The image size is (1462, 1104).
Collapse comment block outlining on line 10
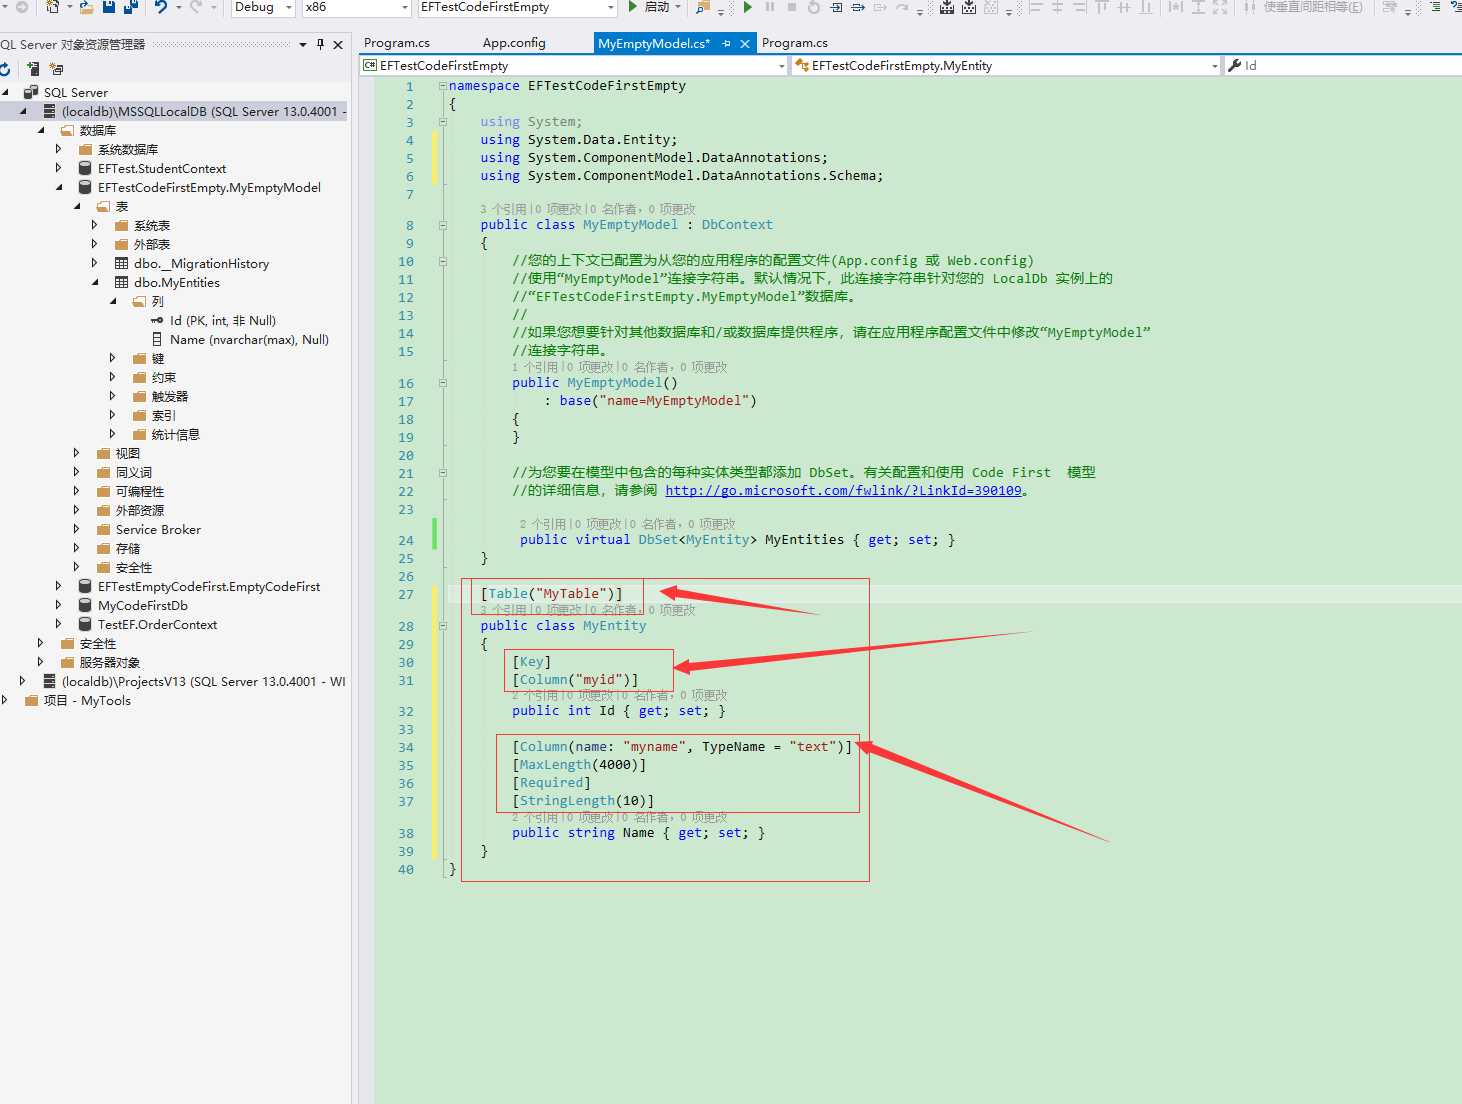pos(442,261)
